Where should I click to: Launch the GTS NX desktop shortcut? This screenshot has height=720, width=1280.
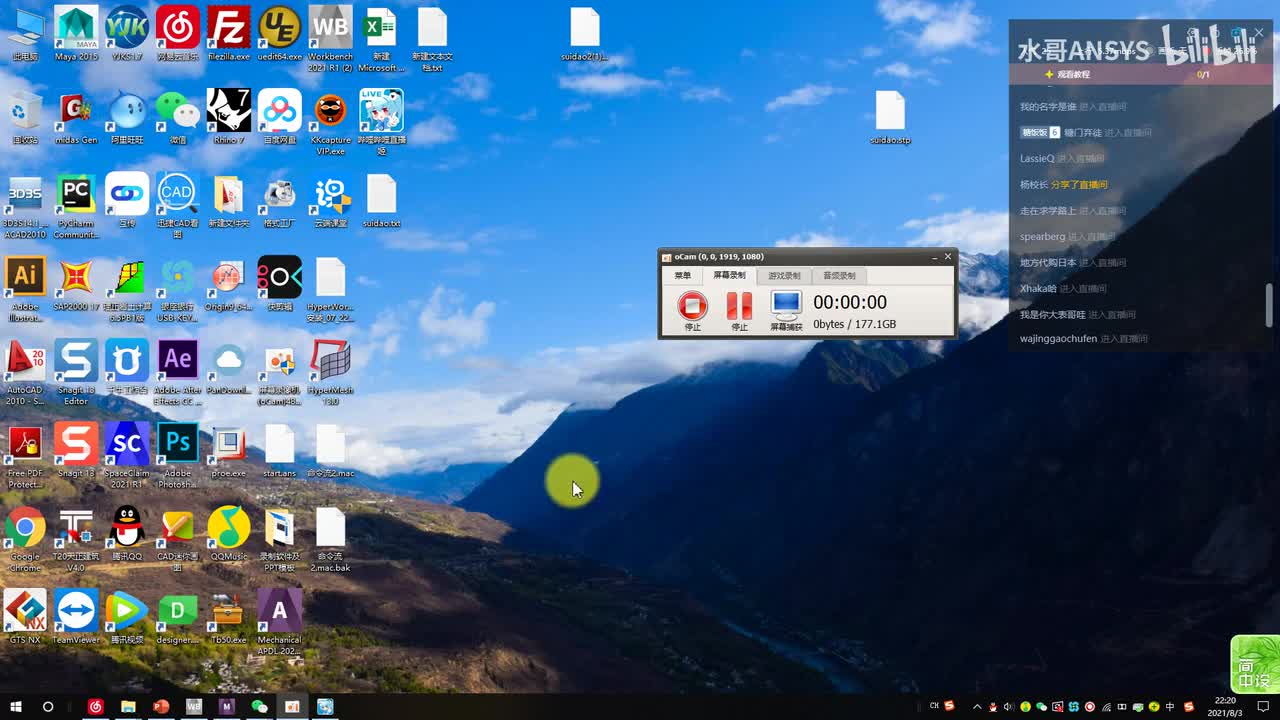(25, 617)
